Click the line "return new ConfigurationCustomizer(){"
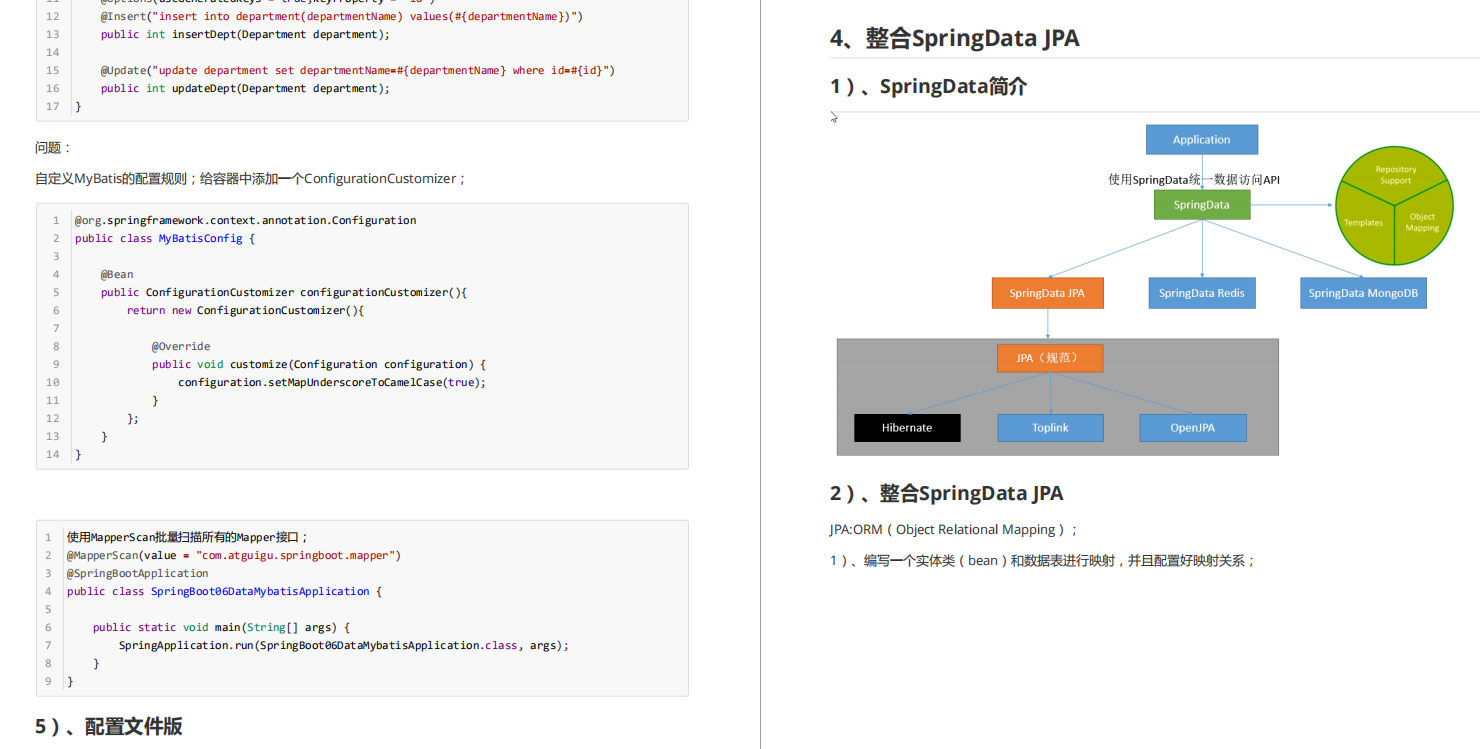 [x=246, y=310]
